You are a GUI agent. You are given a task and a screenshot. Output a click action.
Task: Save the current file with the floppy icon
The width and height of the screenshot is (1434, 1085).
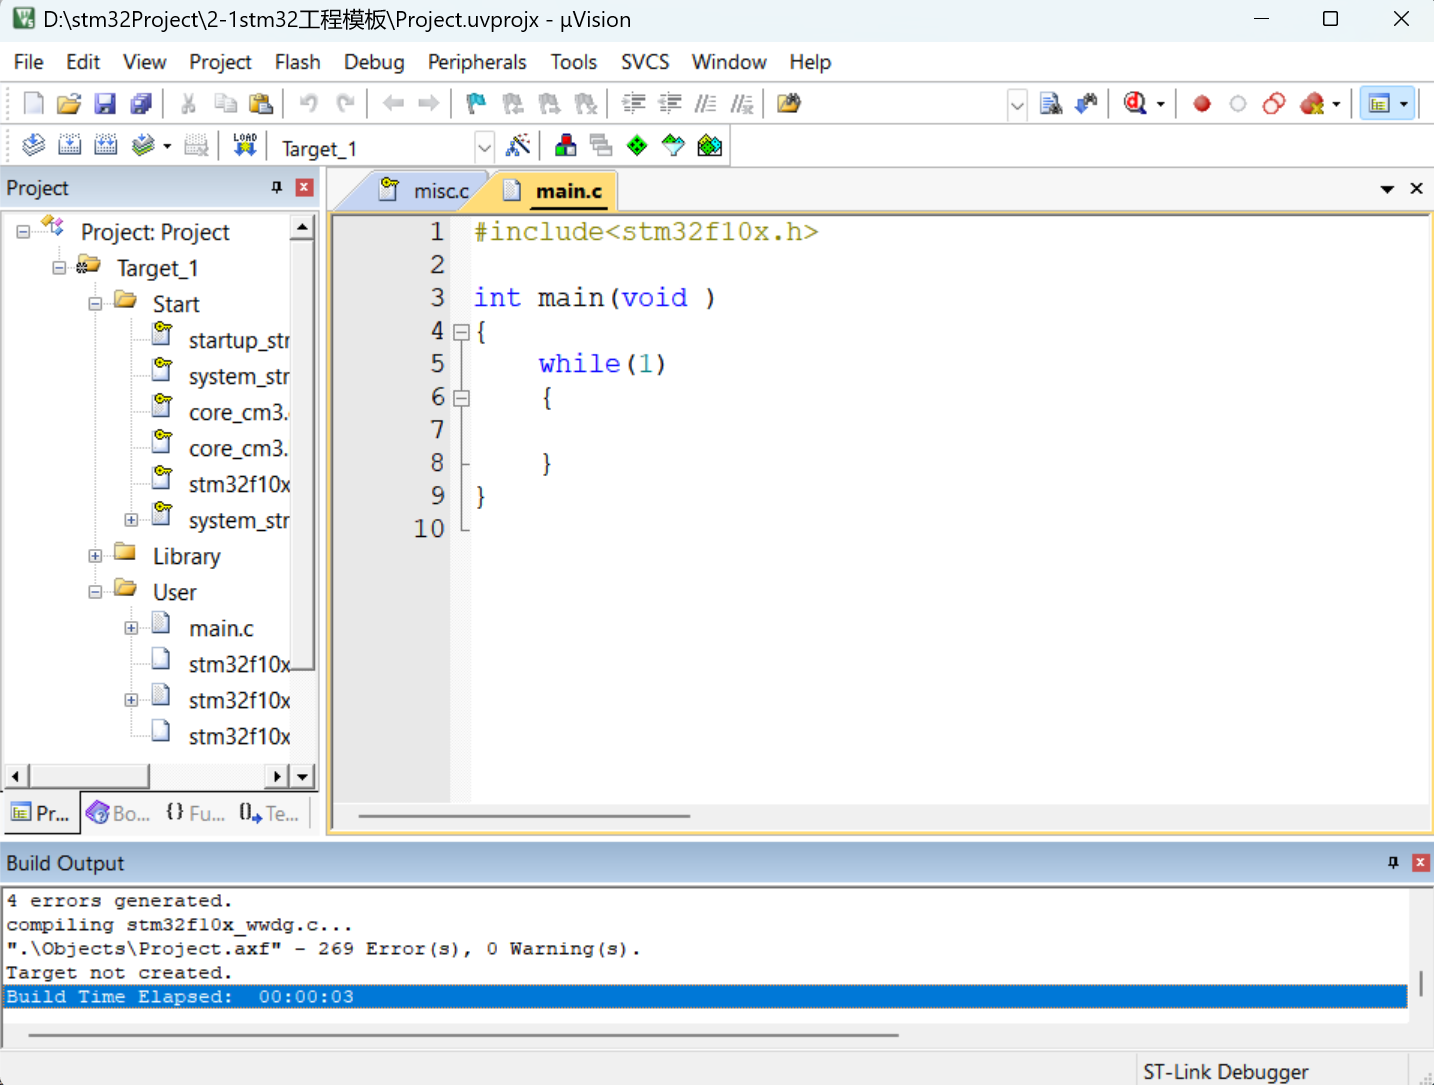(105, 103)
